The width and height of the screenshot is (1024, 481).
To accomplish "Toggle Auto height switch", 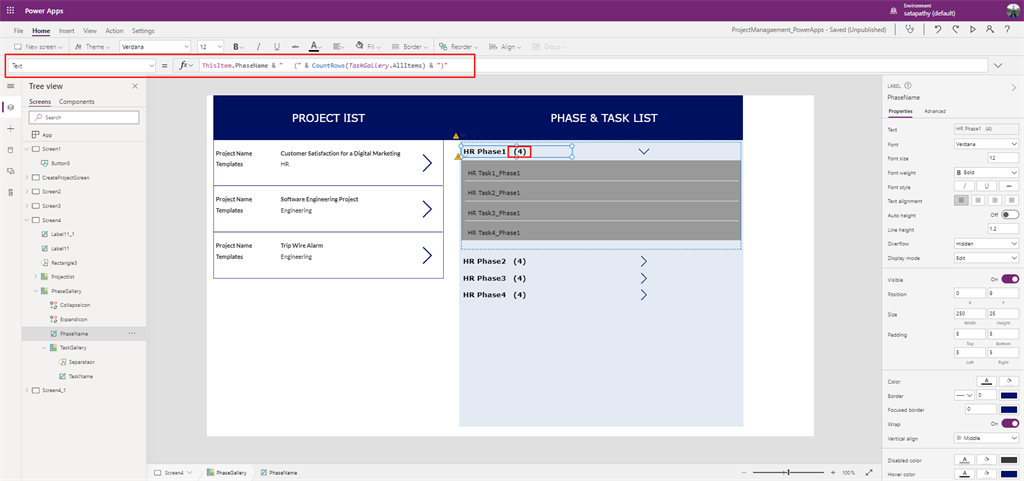I will [x=1010, y=215].
